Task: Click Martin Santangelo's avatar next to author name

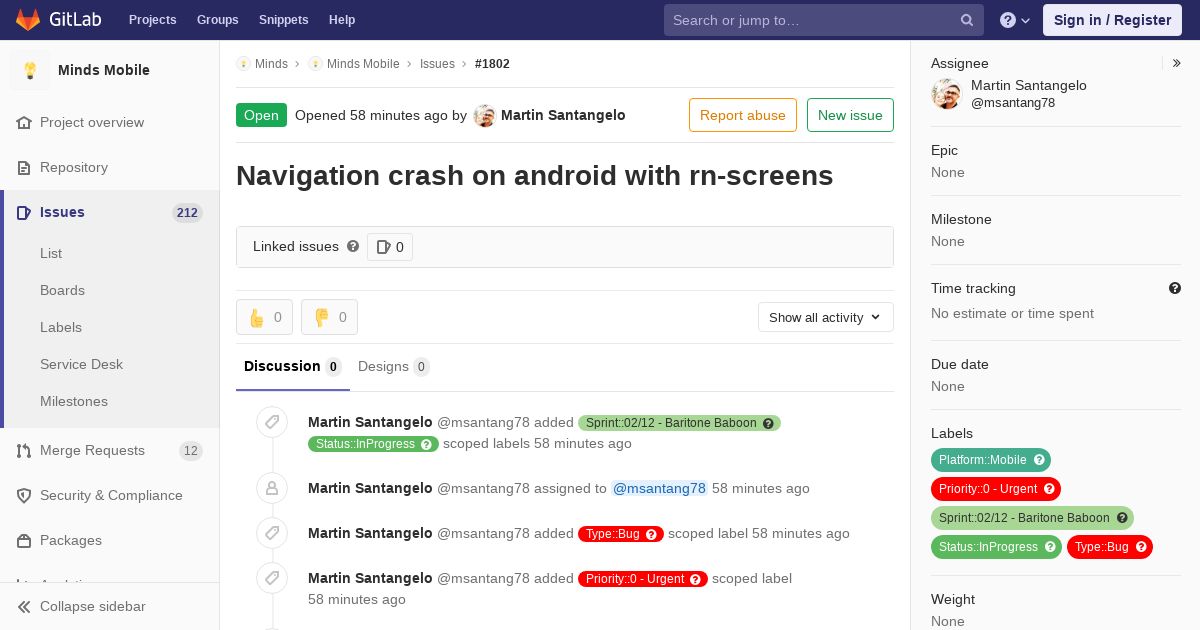Action: pyautogui.click(x=484, y=115)
